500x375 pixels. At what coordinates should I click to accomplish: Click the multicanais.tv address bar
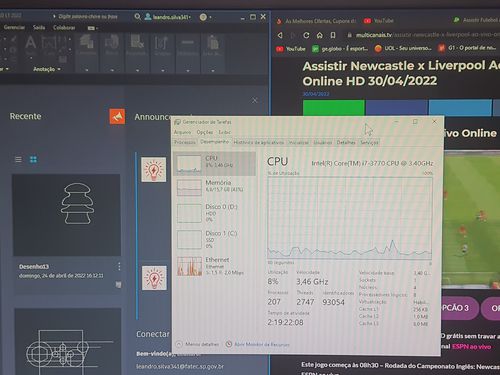[x=422, y=35]
